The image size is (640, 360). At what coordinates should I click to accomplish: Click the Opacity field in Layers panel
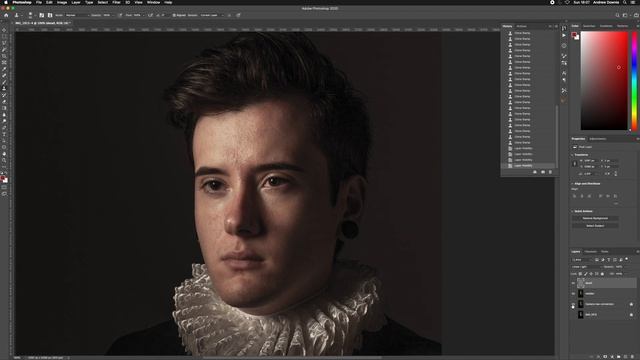[620, 267]
